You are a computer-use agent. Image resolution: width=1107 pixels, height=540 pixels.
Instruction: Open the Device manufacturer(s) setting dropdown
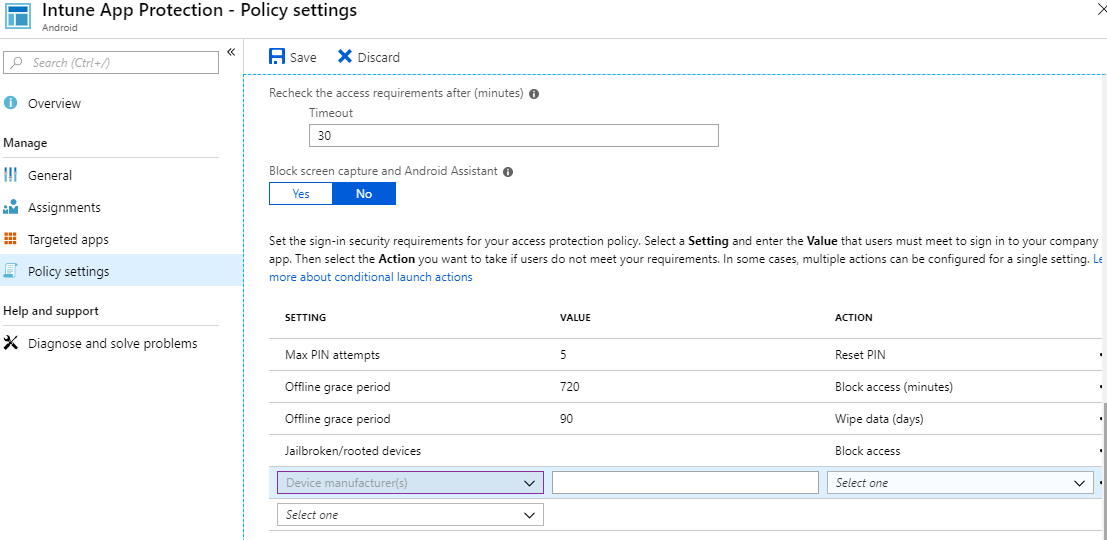tap(410, 483)
